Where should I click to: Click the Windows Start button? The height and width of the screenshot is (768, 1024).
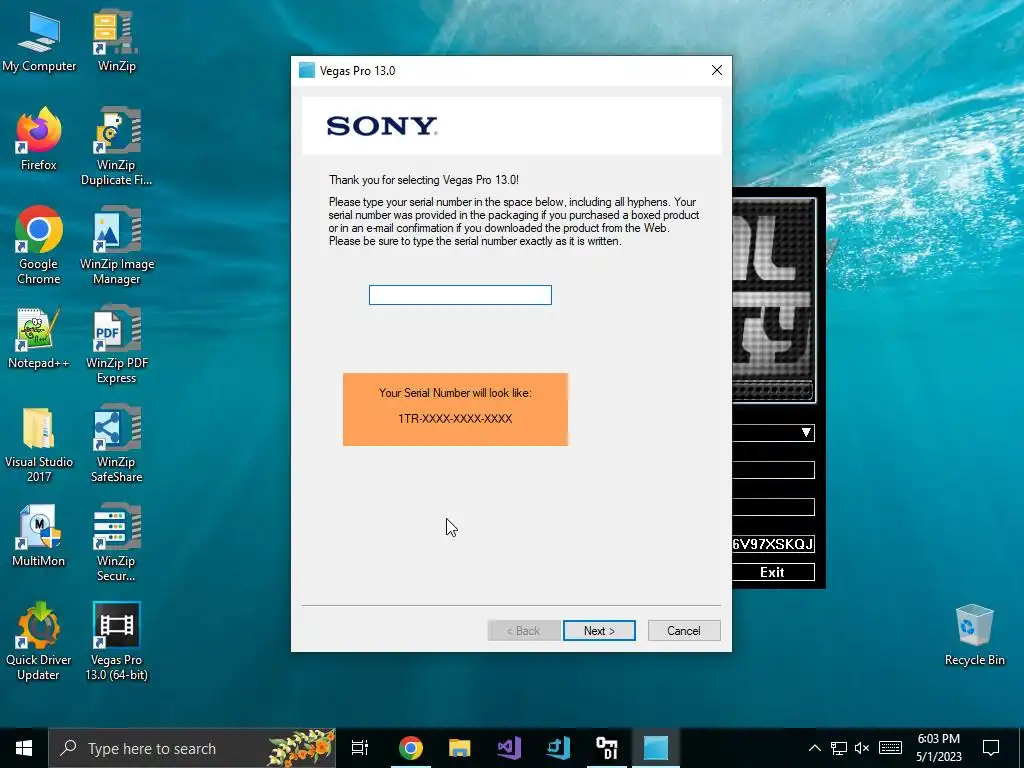click(x=24, y=748)
